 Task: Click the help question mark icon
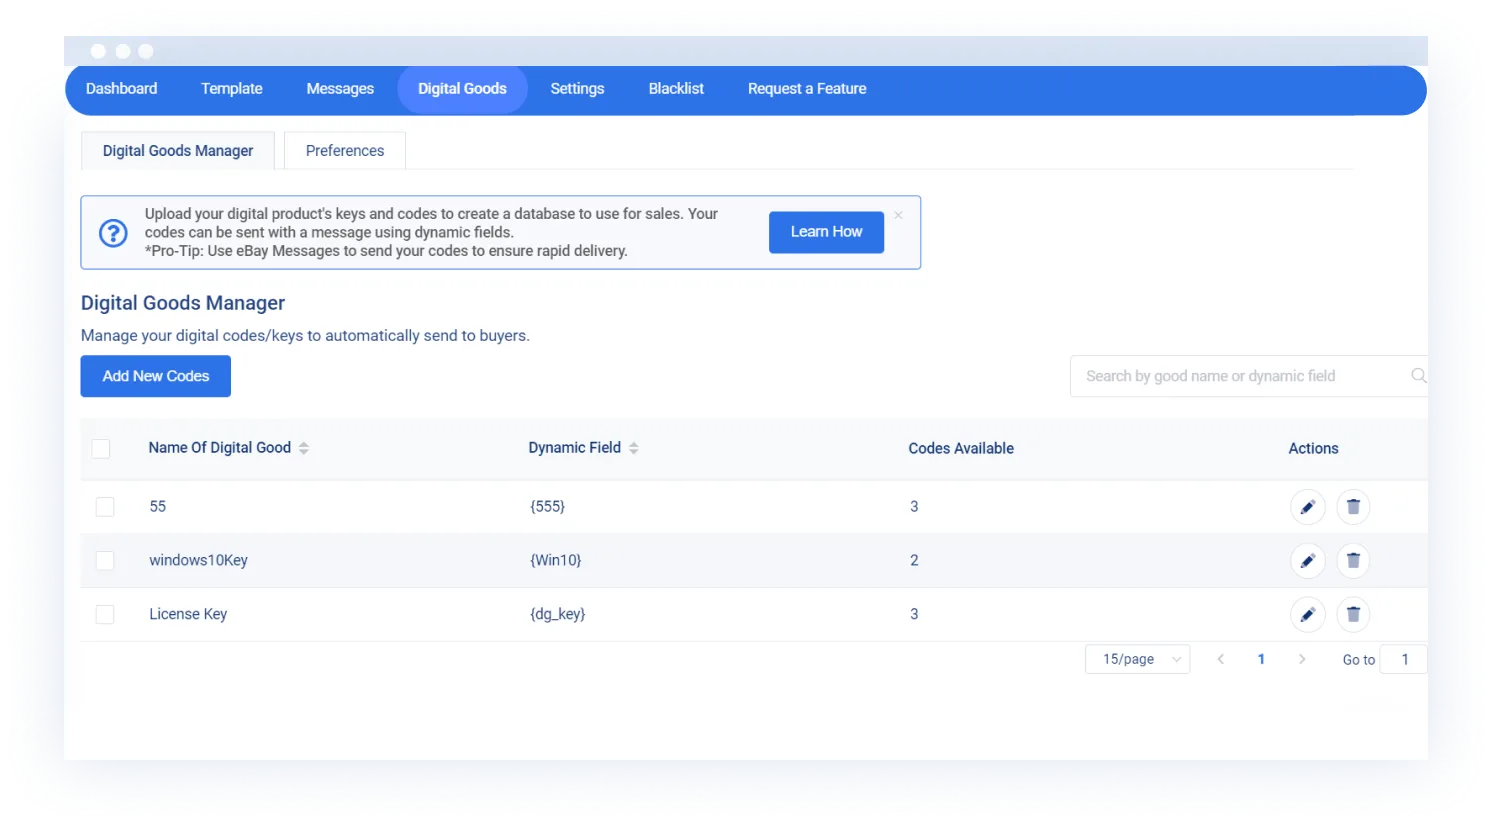(x=113, y=233)
